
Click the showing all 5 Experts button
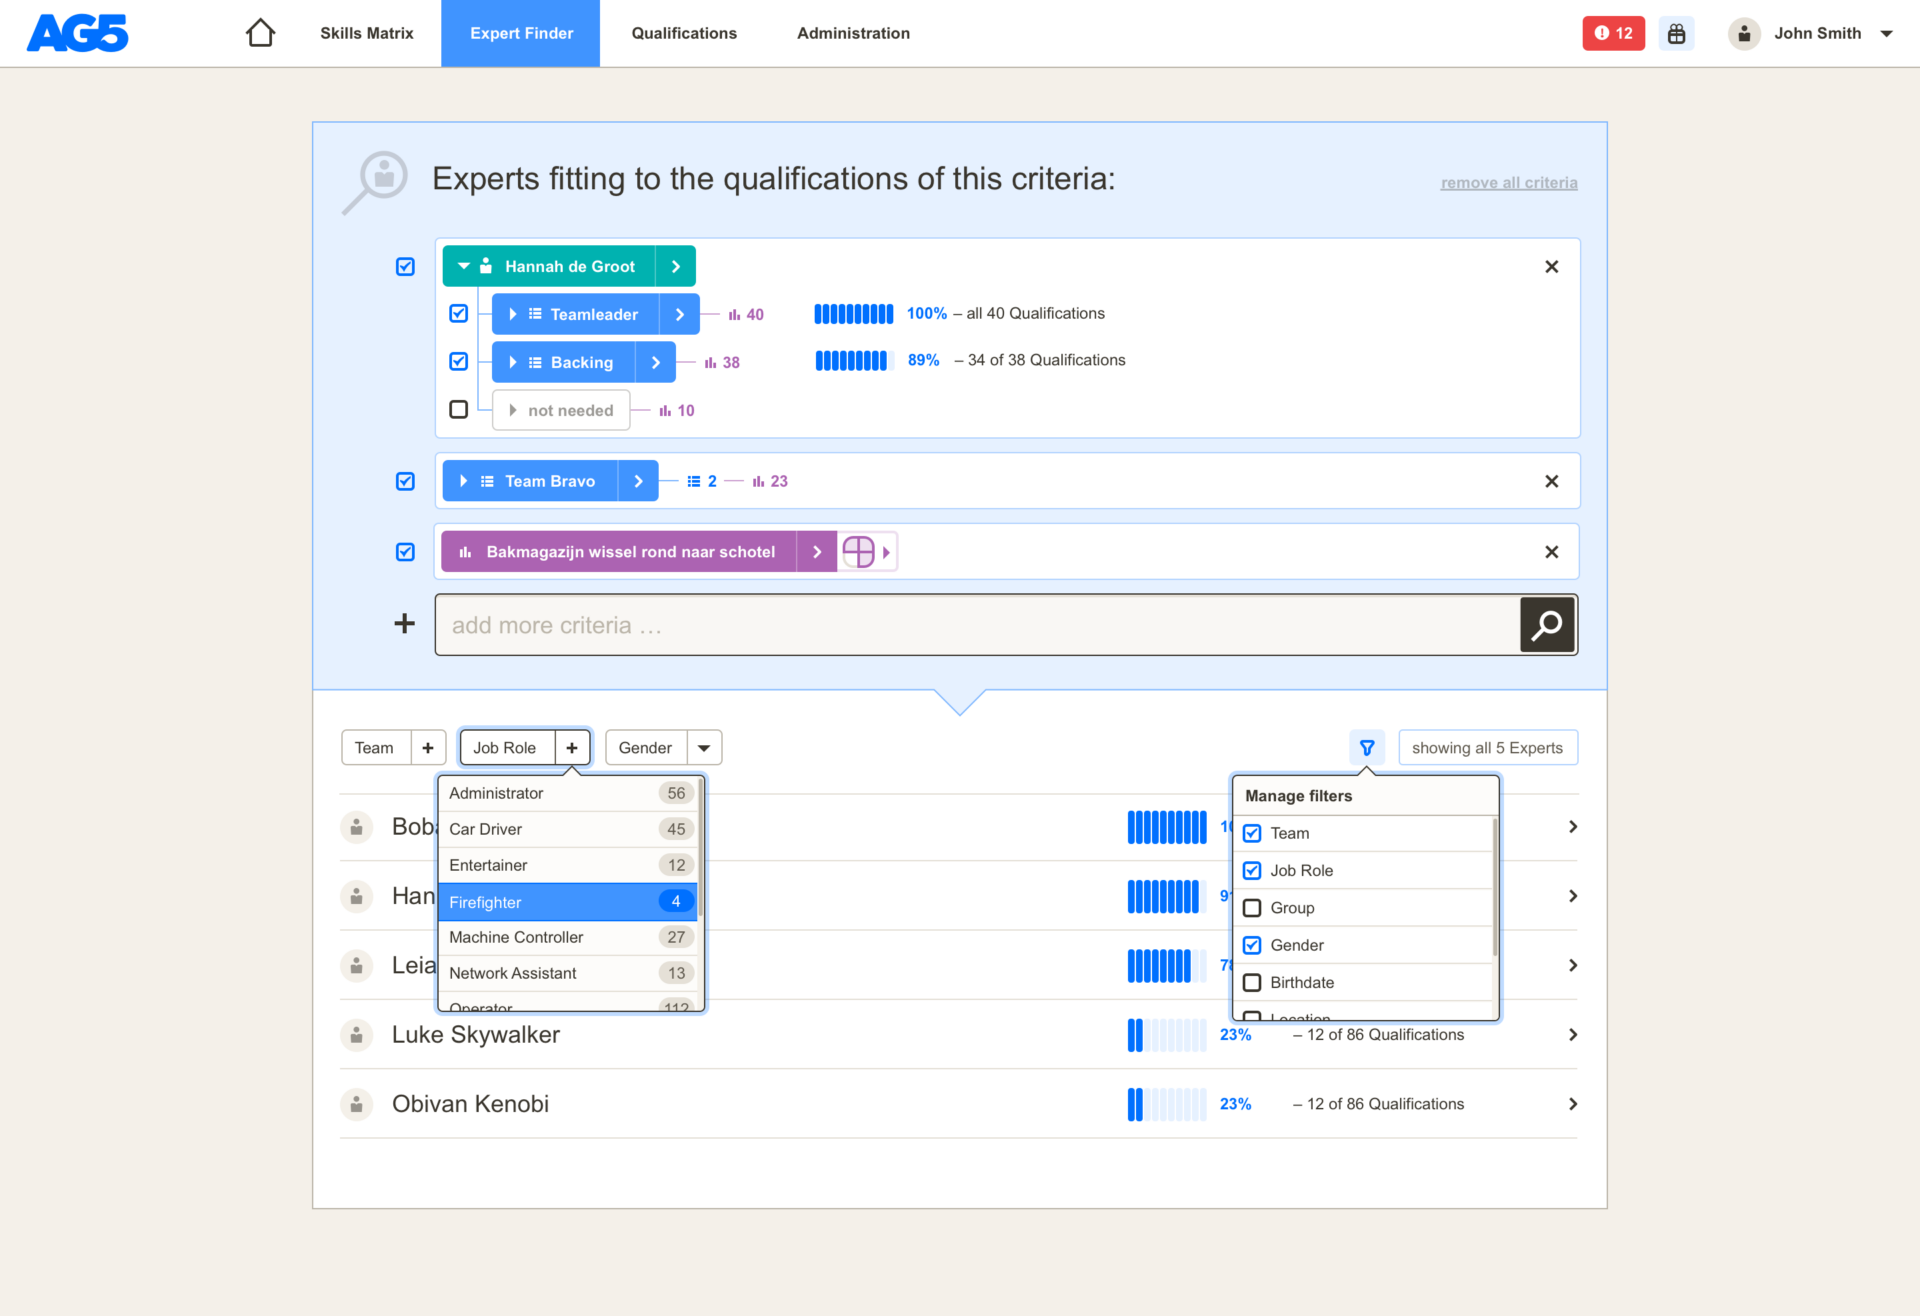pyautogui.click(x=1488, y=748)
